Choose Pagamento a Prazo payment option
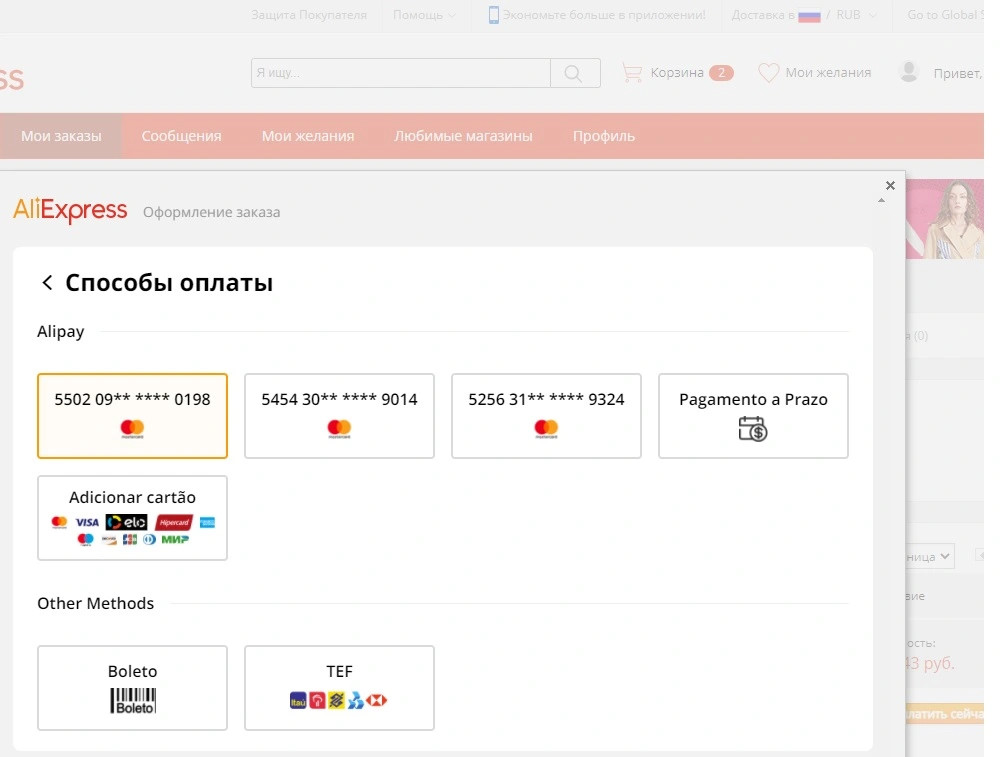Viewport: 1000px width, 757px height. (753, 416)
